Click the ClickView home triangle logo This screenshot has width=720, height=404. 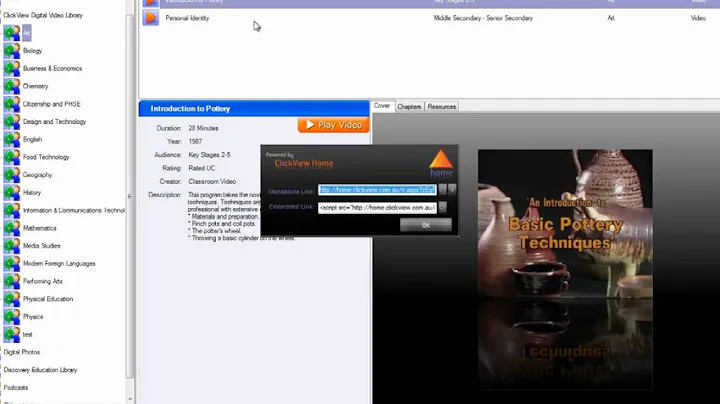(x=441, y=163)
